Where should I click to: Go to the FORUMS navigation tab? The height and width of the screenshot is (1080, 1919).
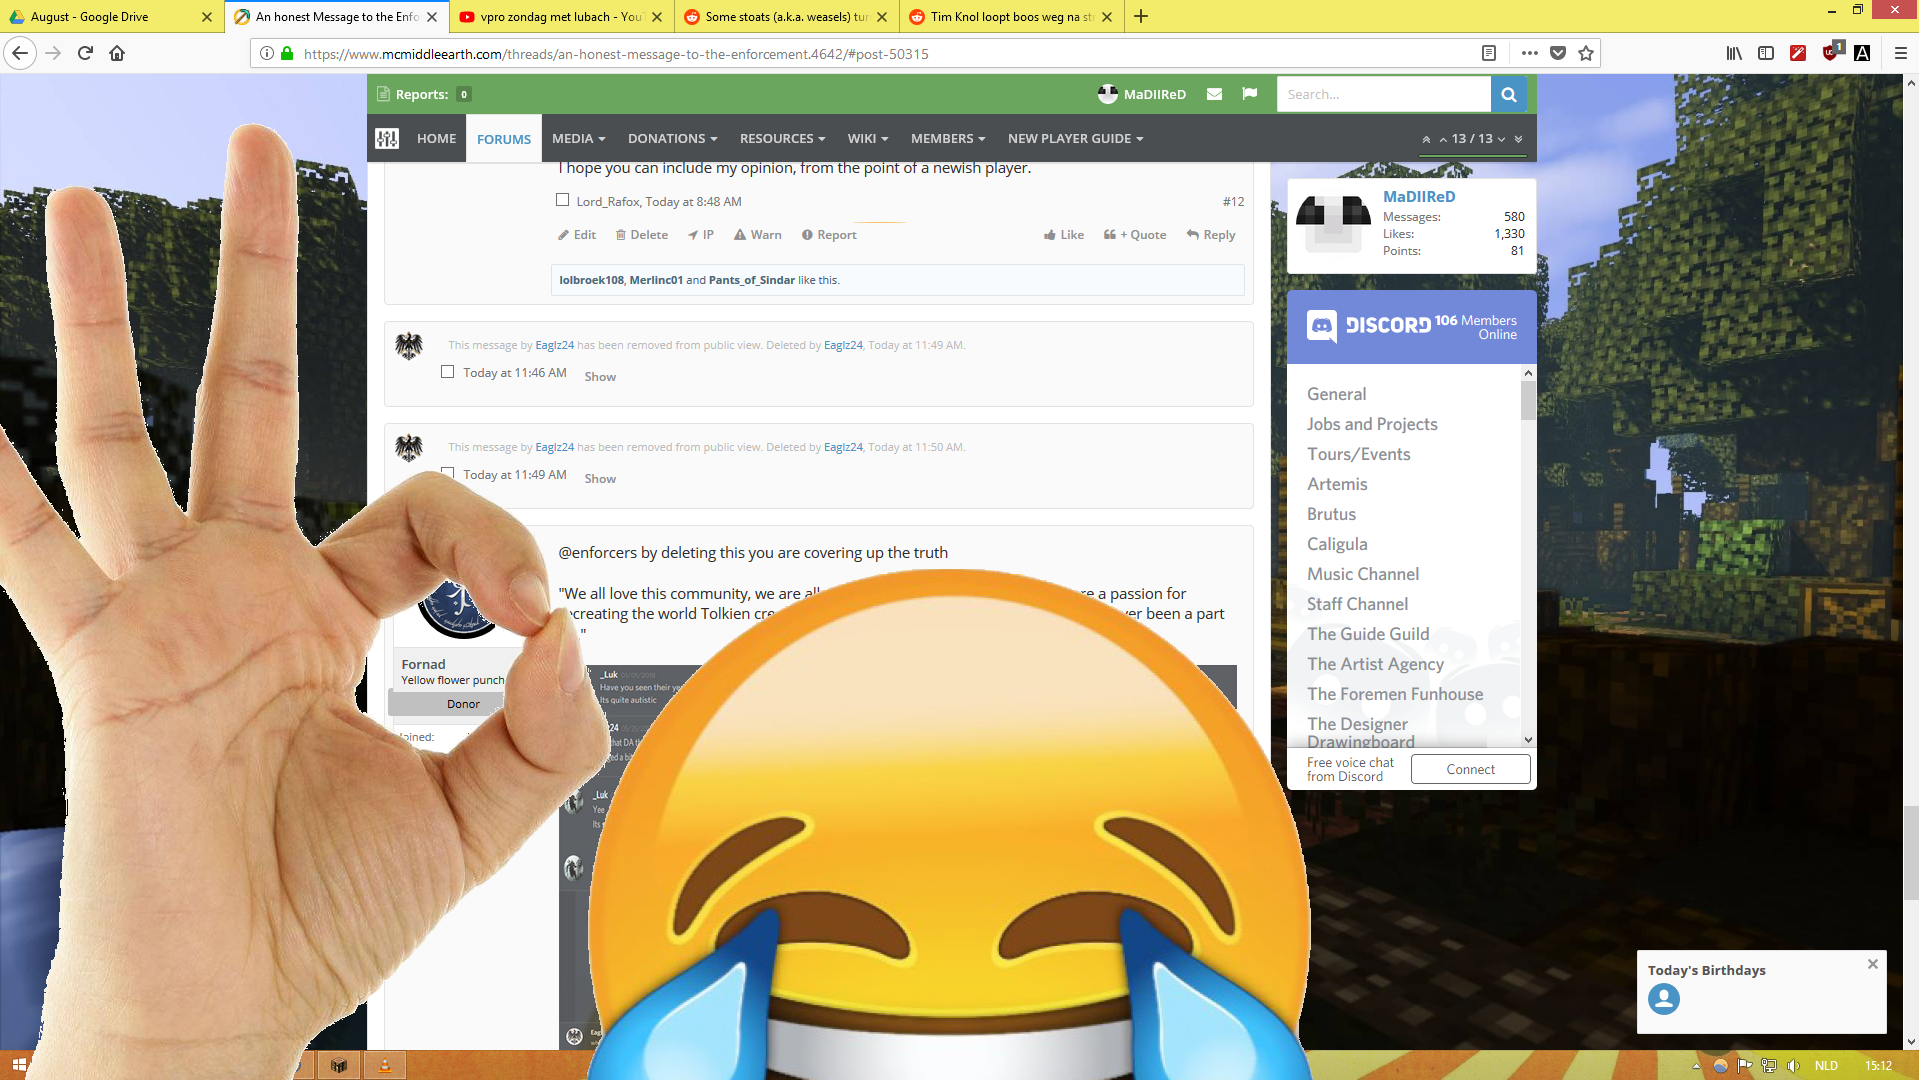504,139
